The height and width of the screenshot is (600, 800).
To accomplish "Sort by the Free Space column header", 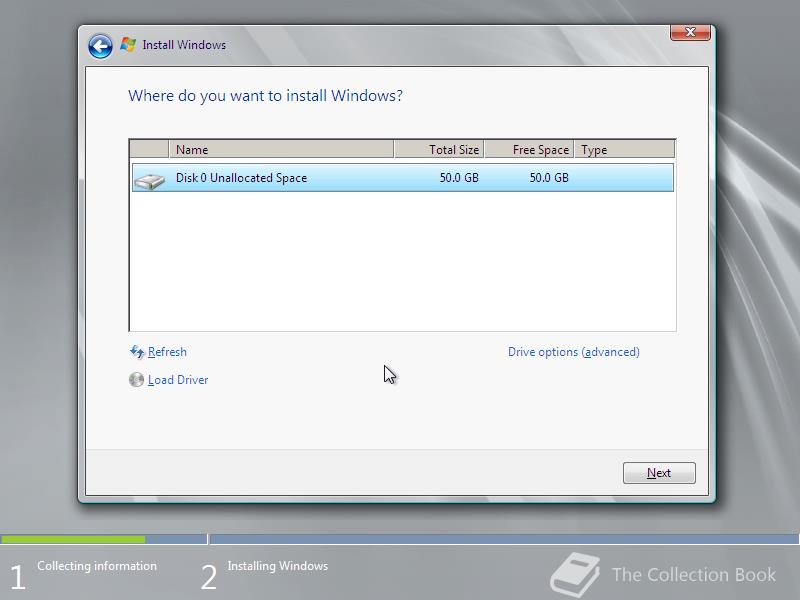I will tap(529, 149).
